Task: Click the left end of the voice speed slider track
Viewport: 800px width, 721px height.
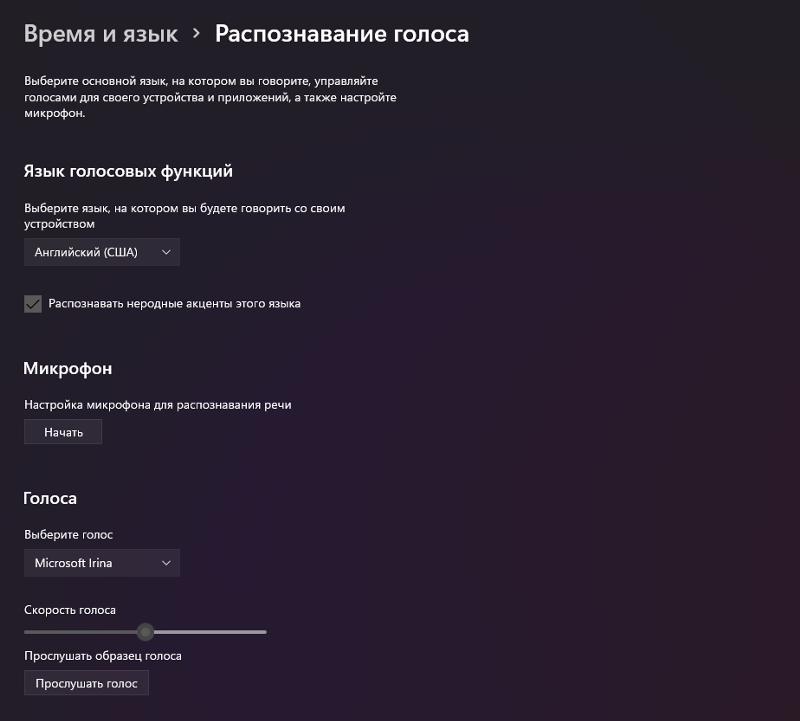Action: coord(28,632)
